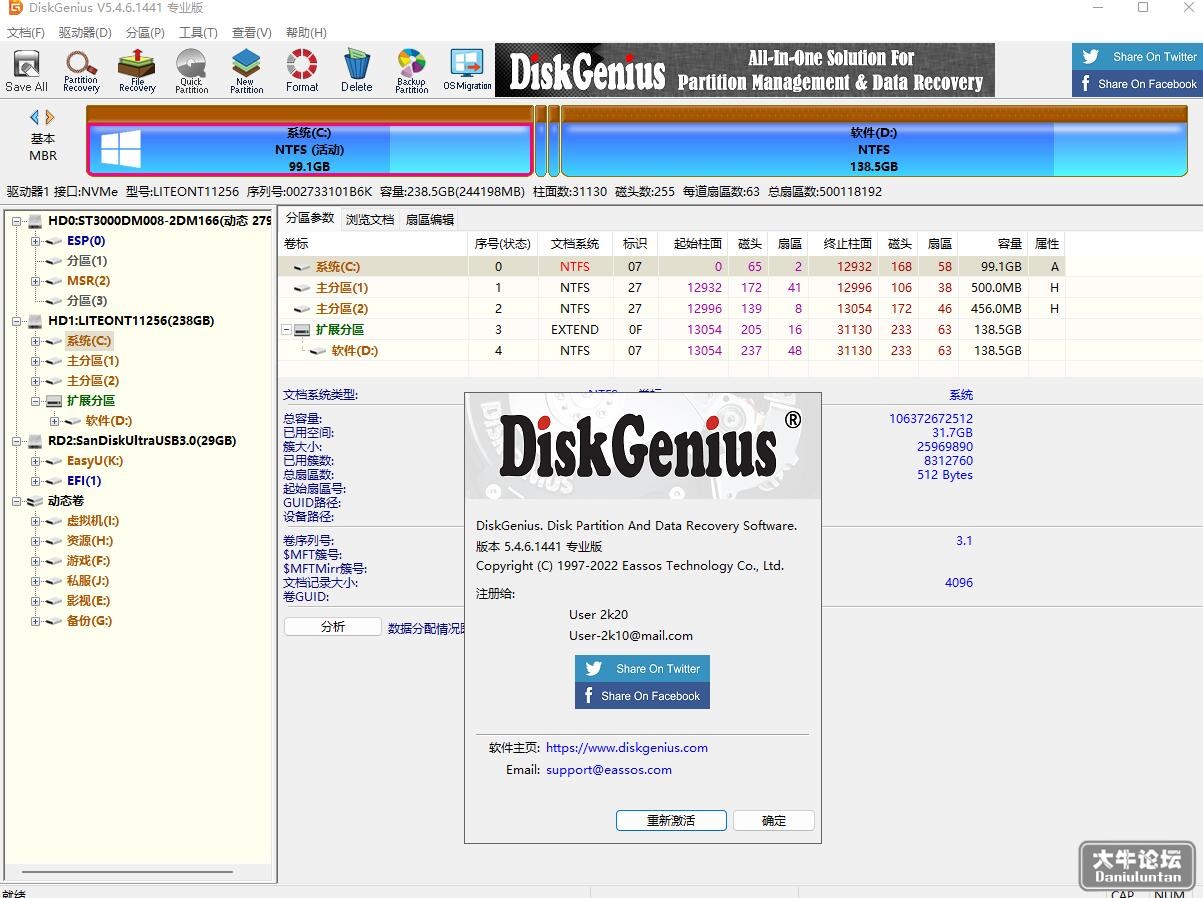1203x898 pixels.
Task: Click the Save All toolbar icon
Action: point(26,71)
